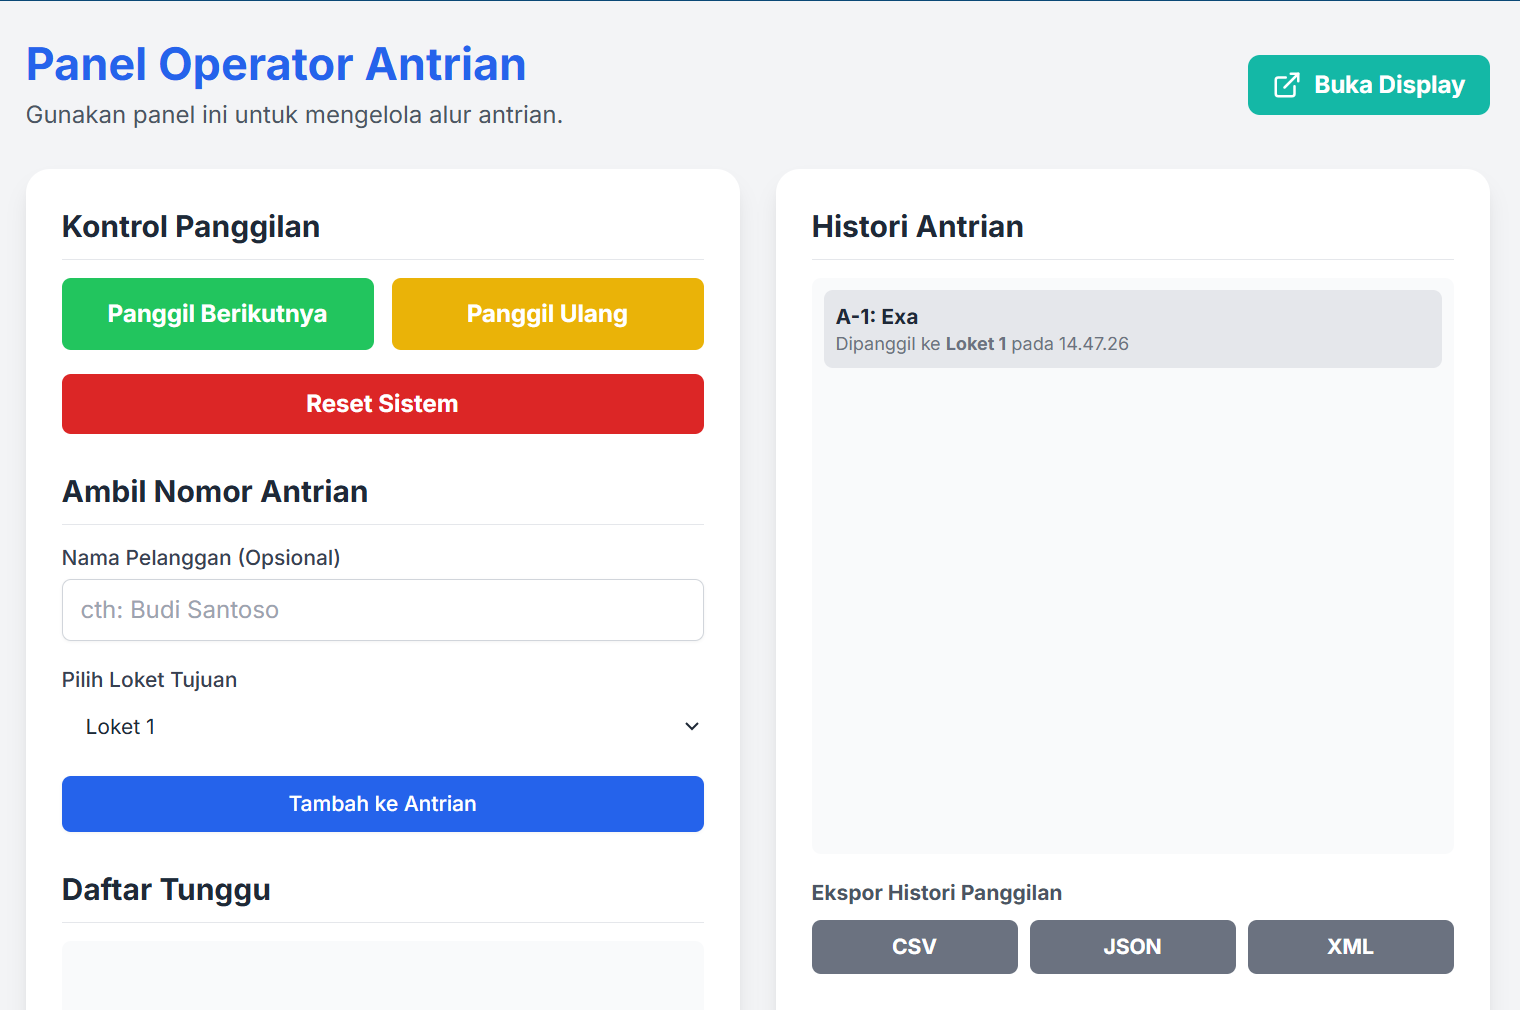Click the Ambil Nomor Antrian heading
The image size is (1520, 1010).
tap(215, 492)
